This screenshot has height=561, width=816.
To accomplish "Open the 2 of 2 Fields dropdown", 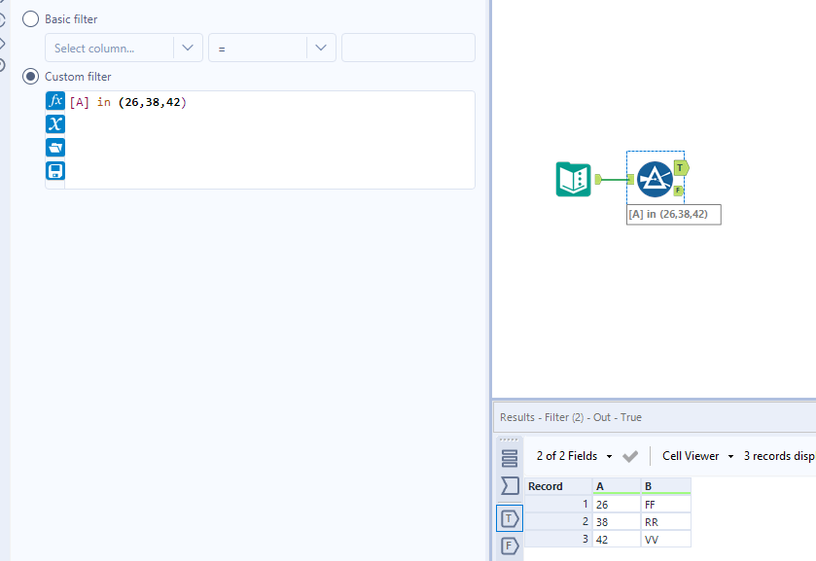I will pyautogui.click(x=574, y=456).
